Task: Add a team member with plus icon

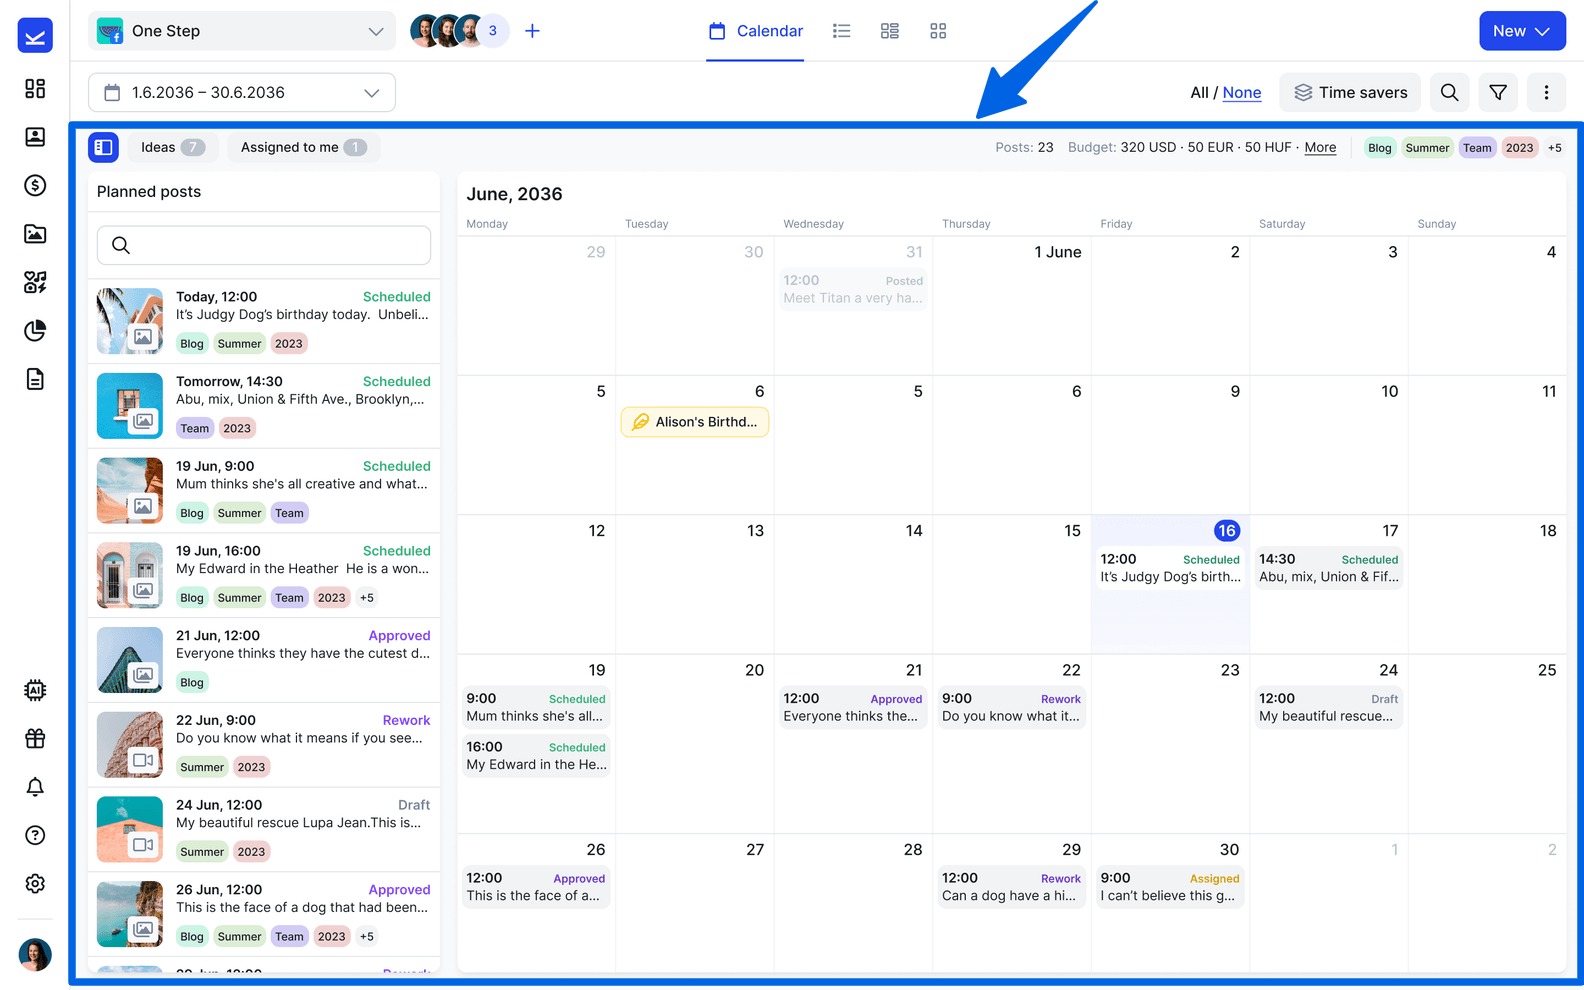Action: (x=532, y=31)
